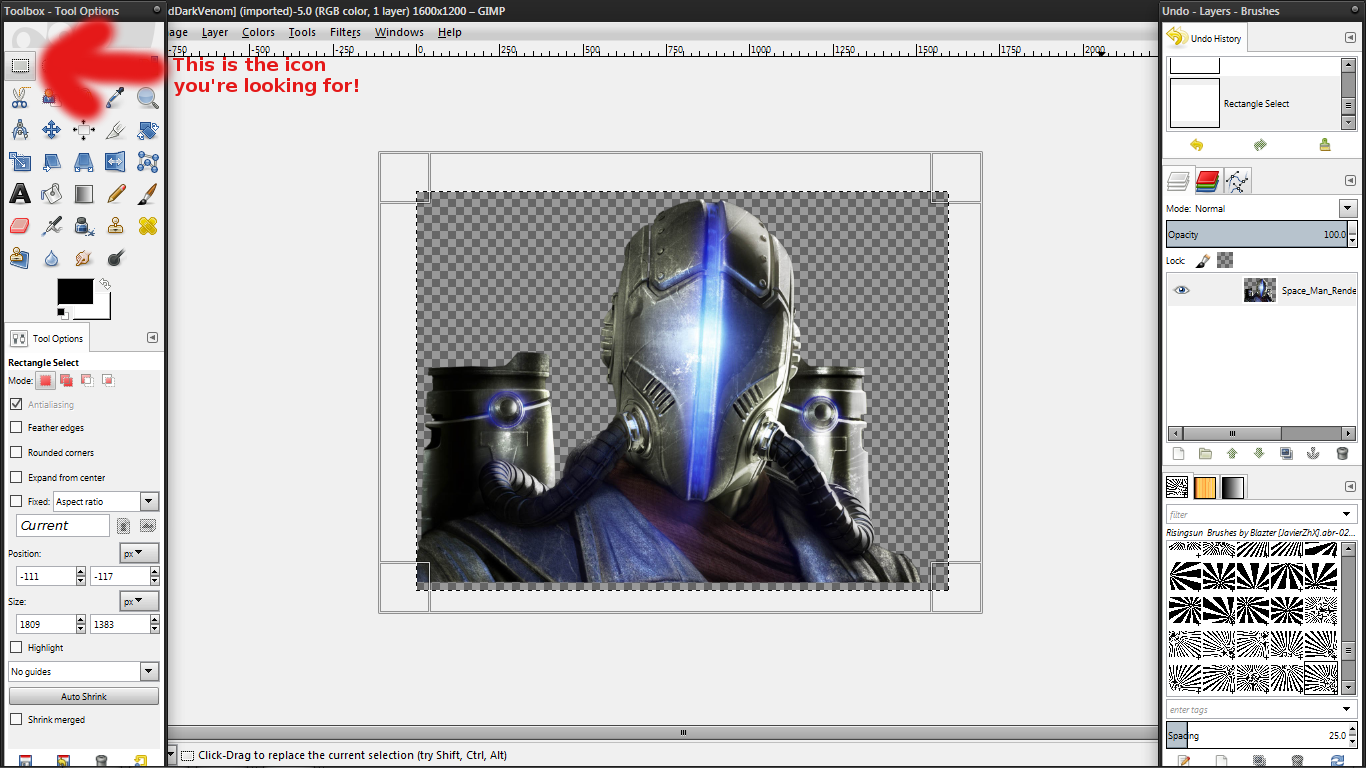Click the black foreground color swatch
The width and height of the screenshot is (1366, 768).
[x=74, y=291]
